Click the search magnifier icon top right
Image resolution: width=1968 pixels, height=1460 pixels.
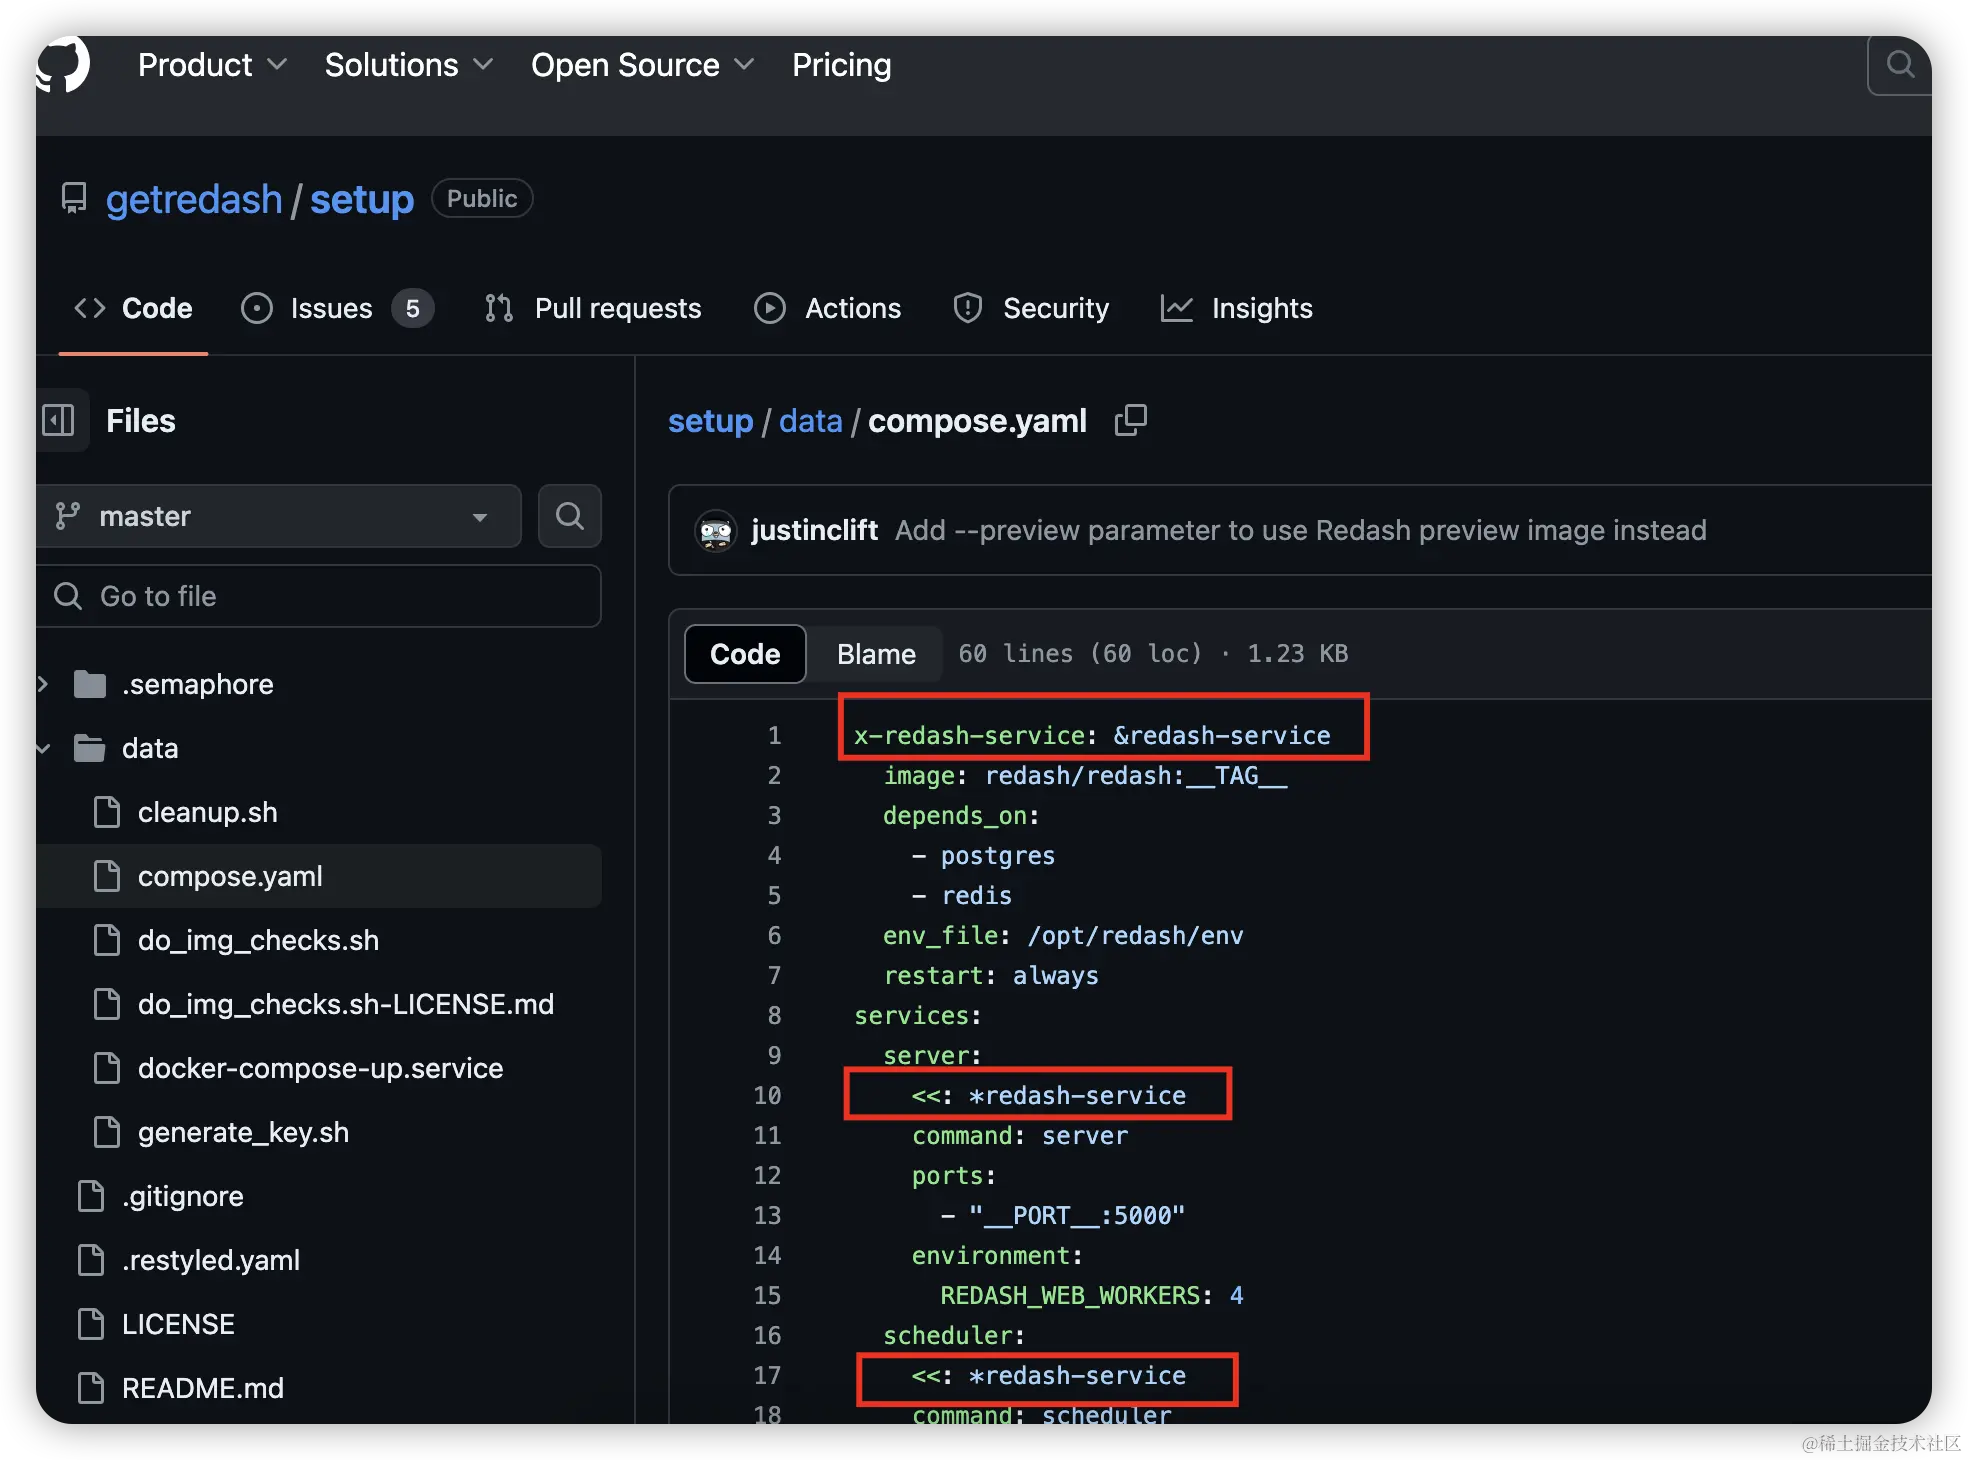click(x=1899, y=64)
